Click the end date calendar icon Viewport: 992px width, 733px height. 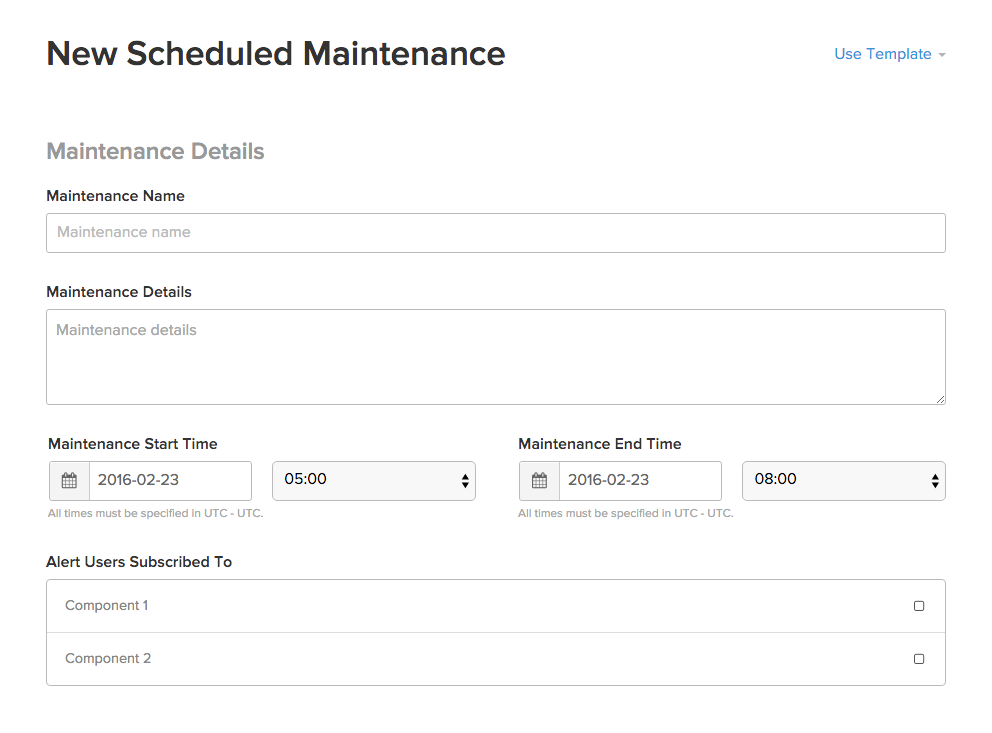[539, 481]
